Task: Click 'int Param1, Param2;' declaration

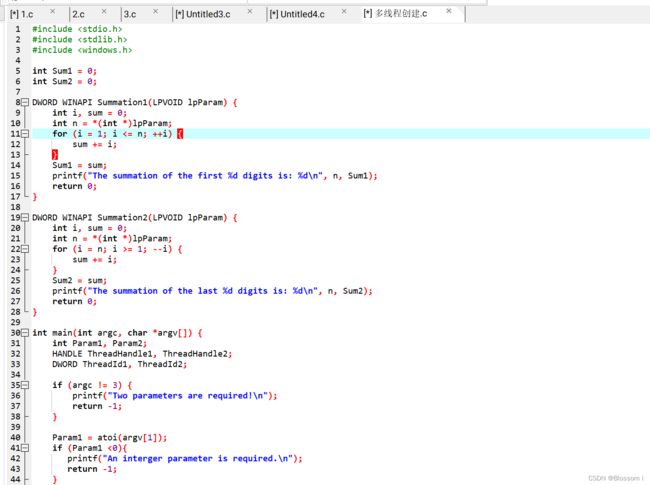Action: pyautogui.click(x=99, y=343)
